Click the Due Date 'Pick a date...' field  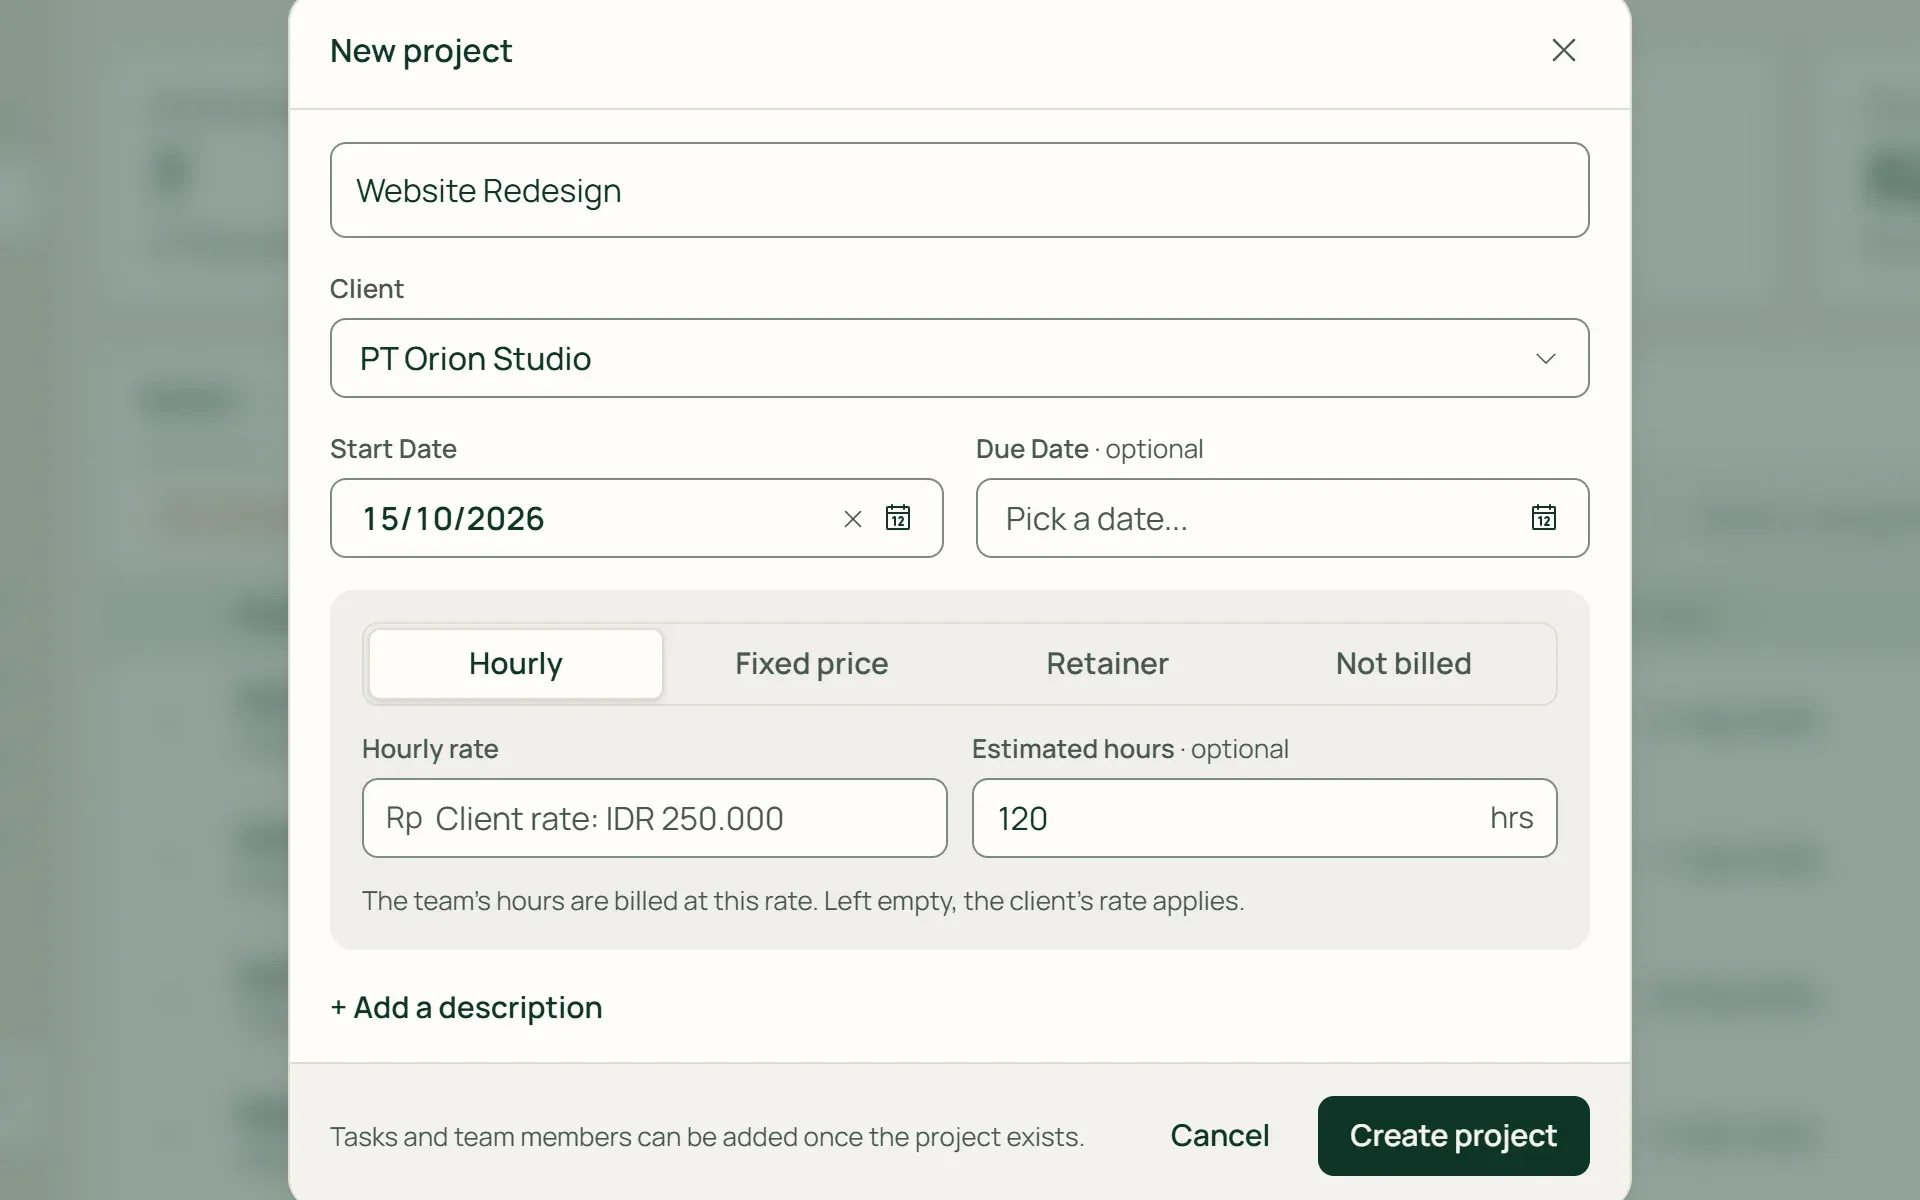point(1282,518)
